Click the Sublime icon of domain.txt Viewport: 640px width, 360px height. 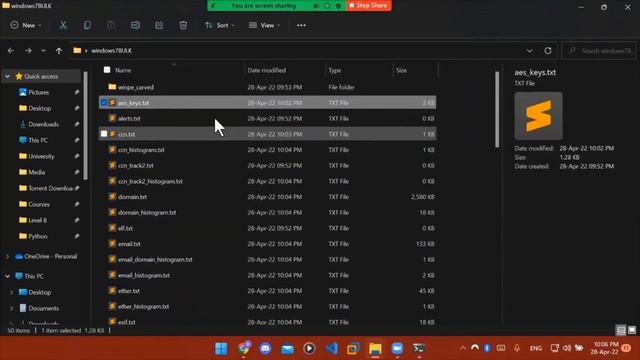(x=112, y=196)
